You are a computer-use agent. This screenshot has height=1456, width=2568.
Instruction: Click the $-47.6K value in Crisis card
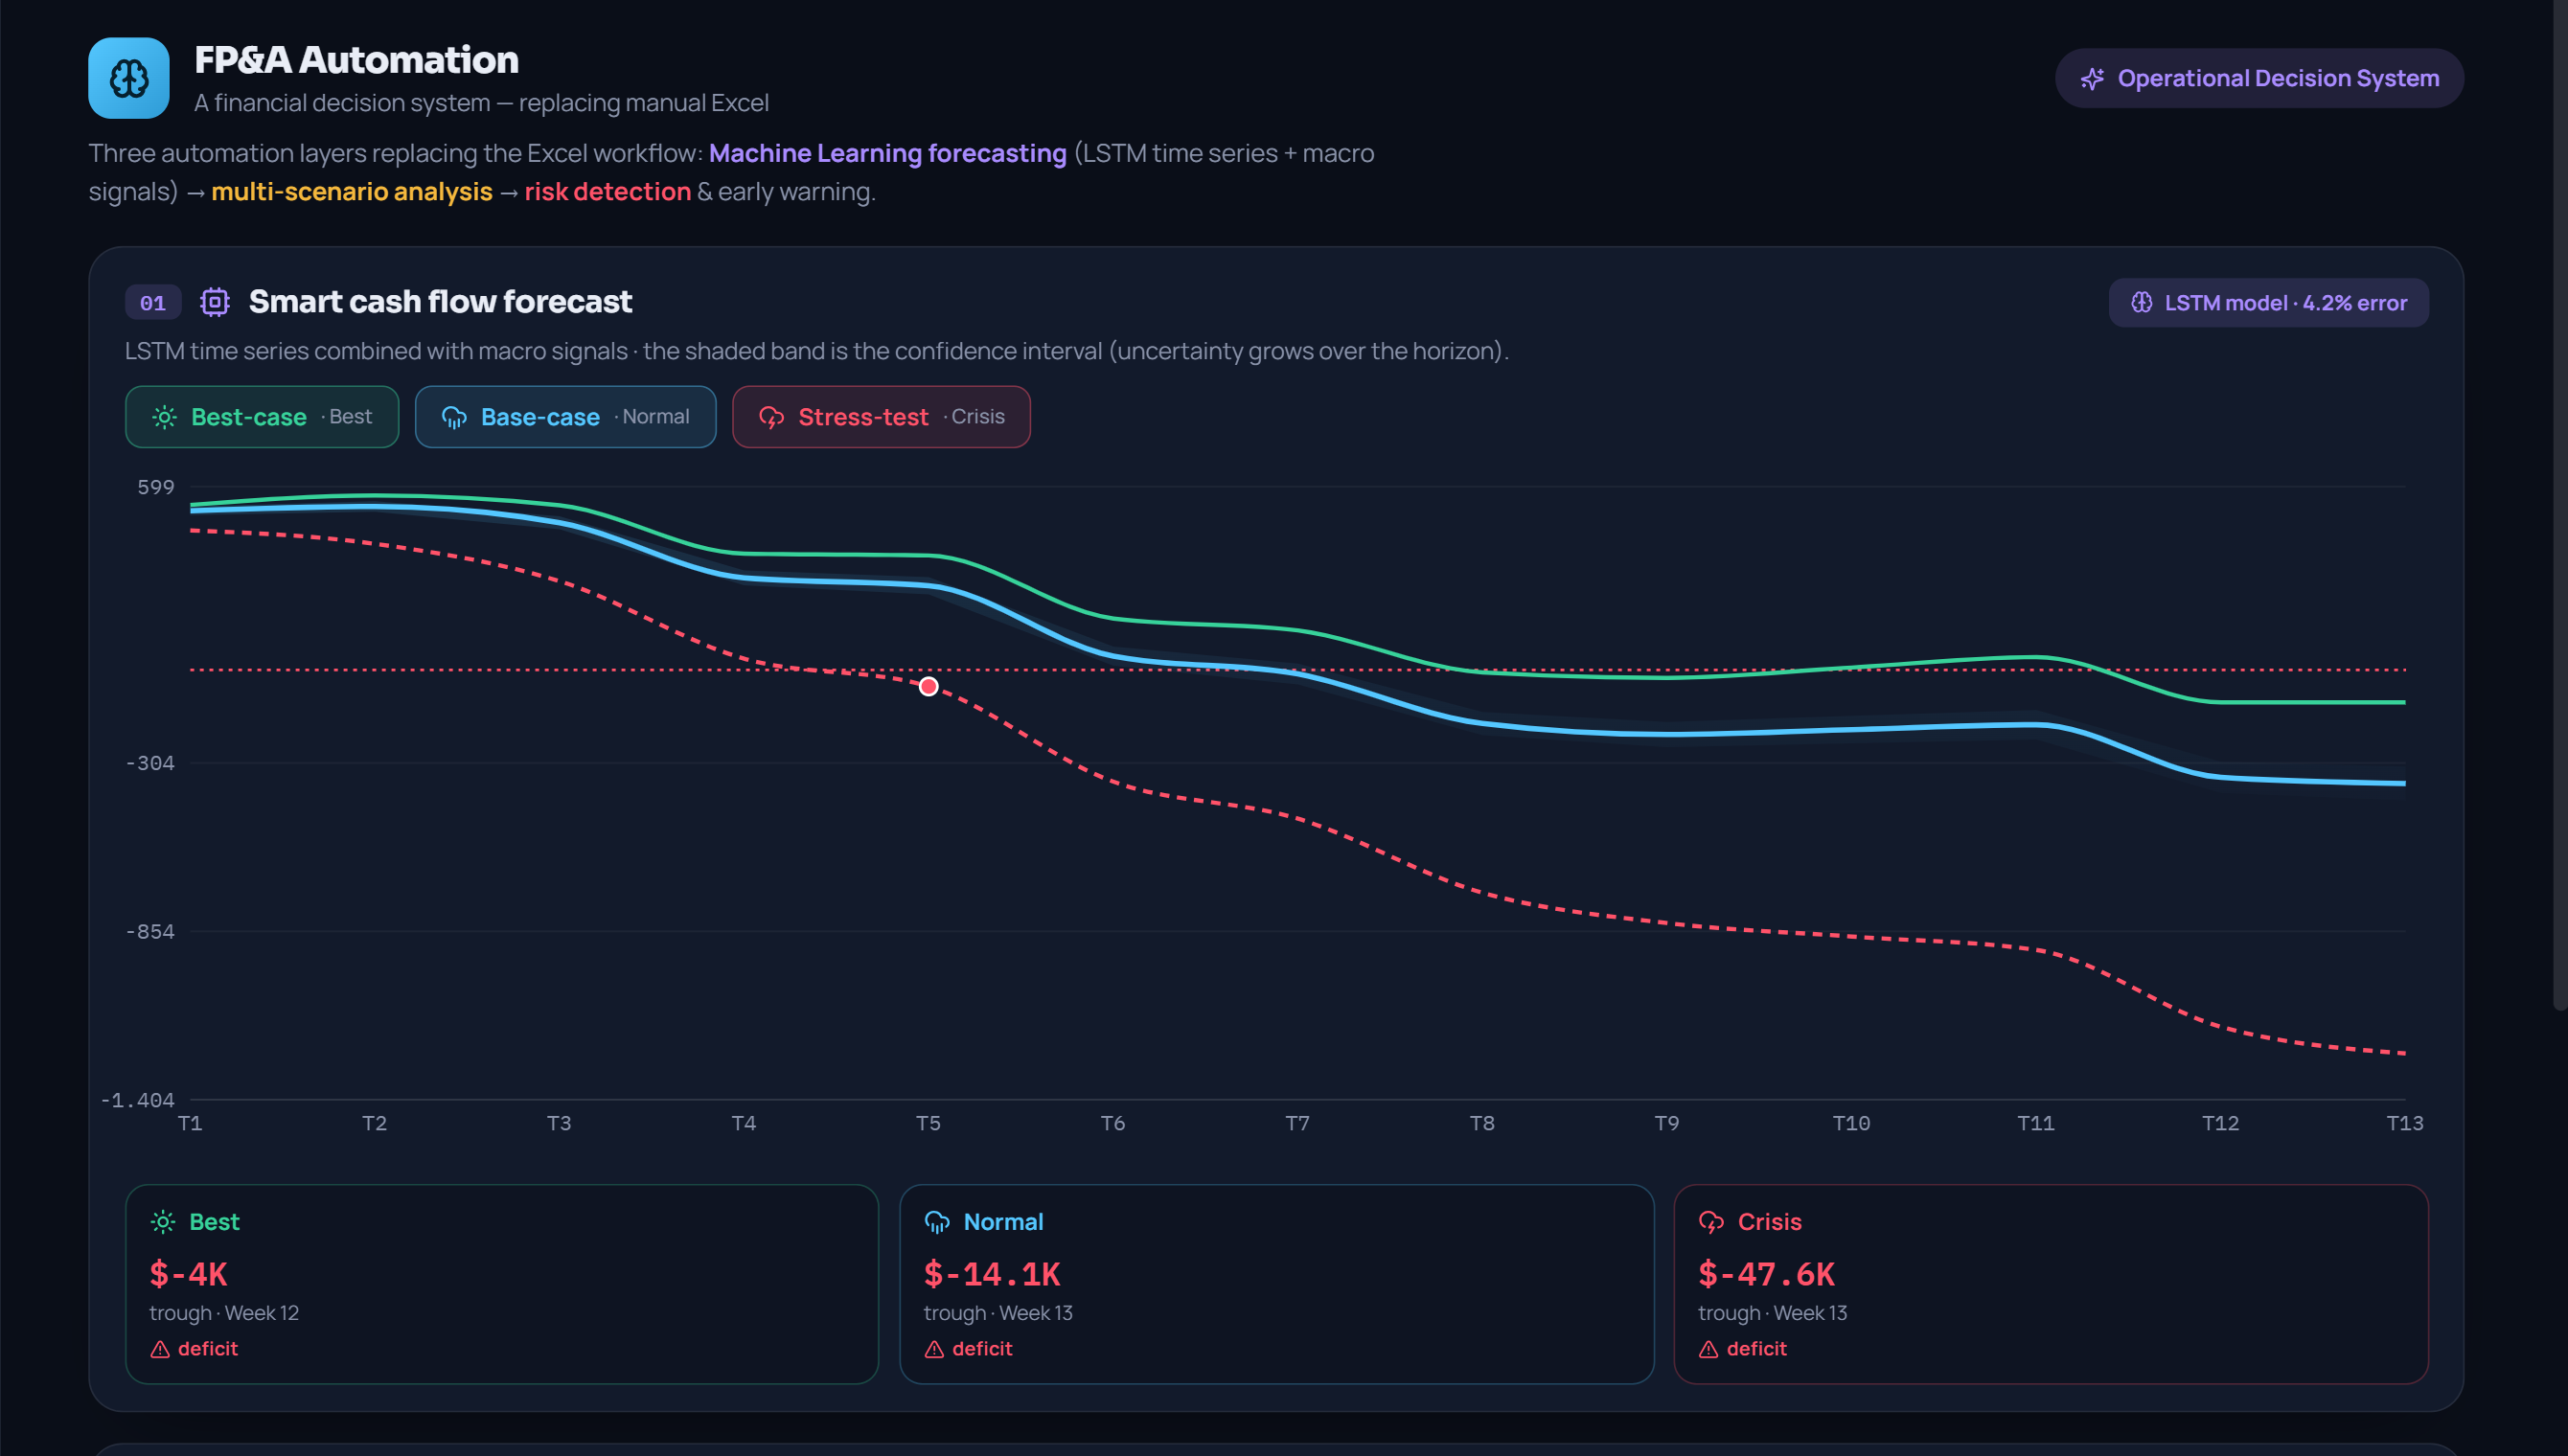[x=1766, y=1274]
